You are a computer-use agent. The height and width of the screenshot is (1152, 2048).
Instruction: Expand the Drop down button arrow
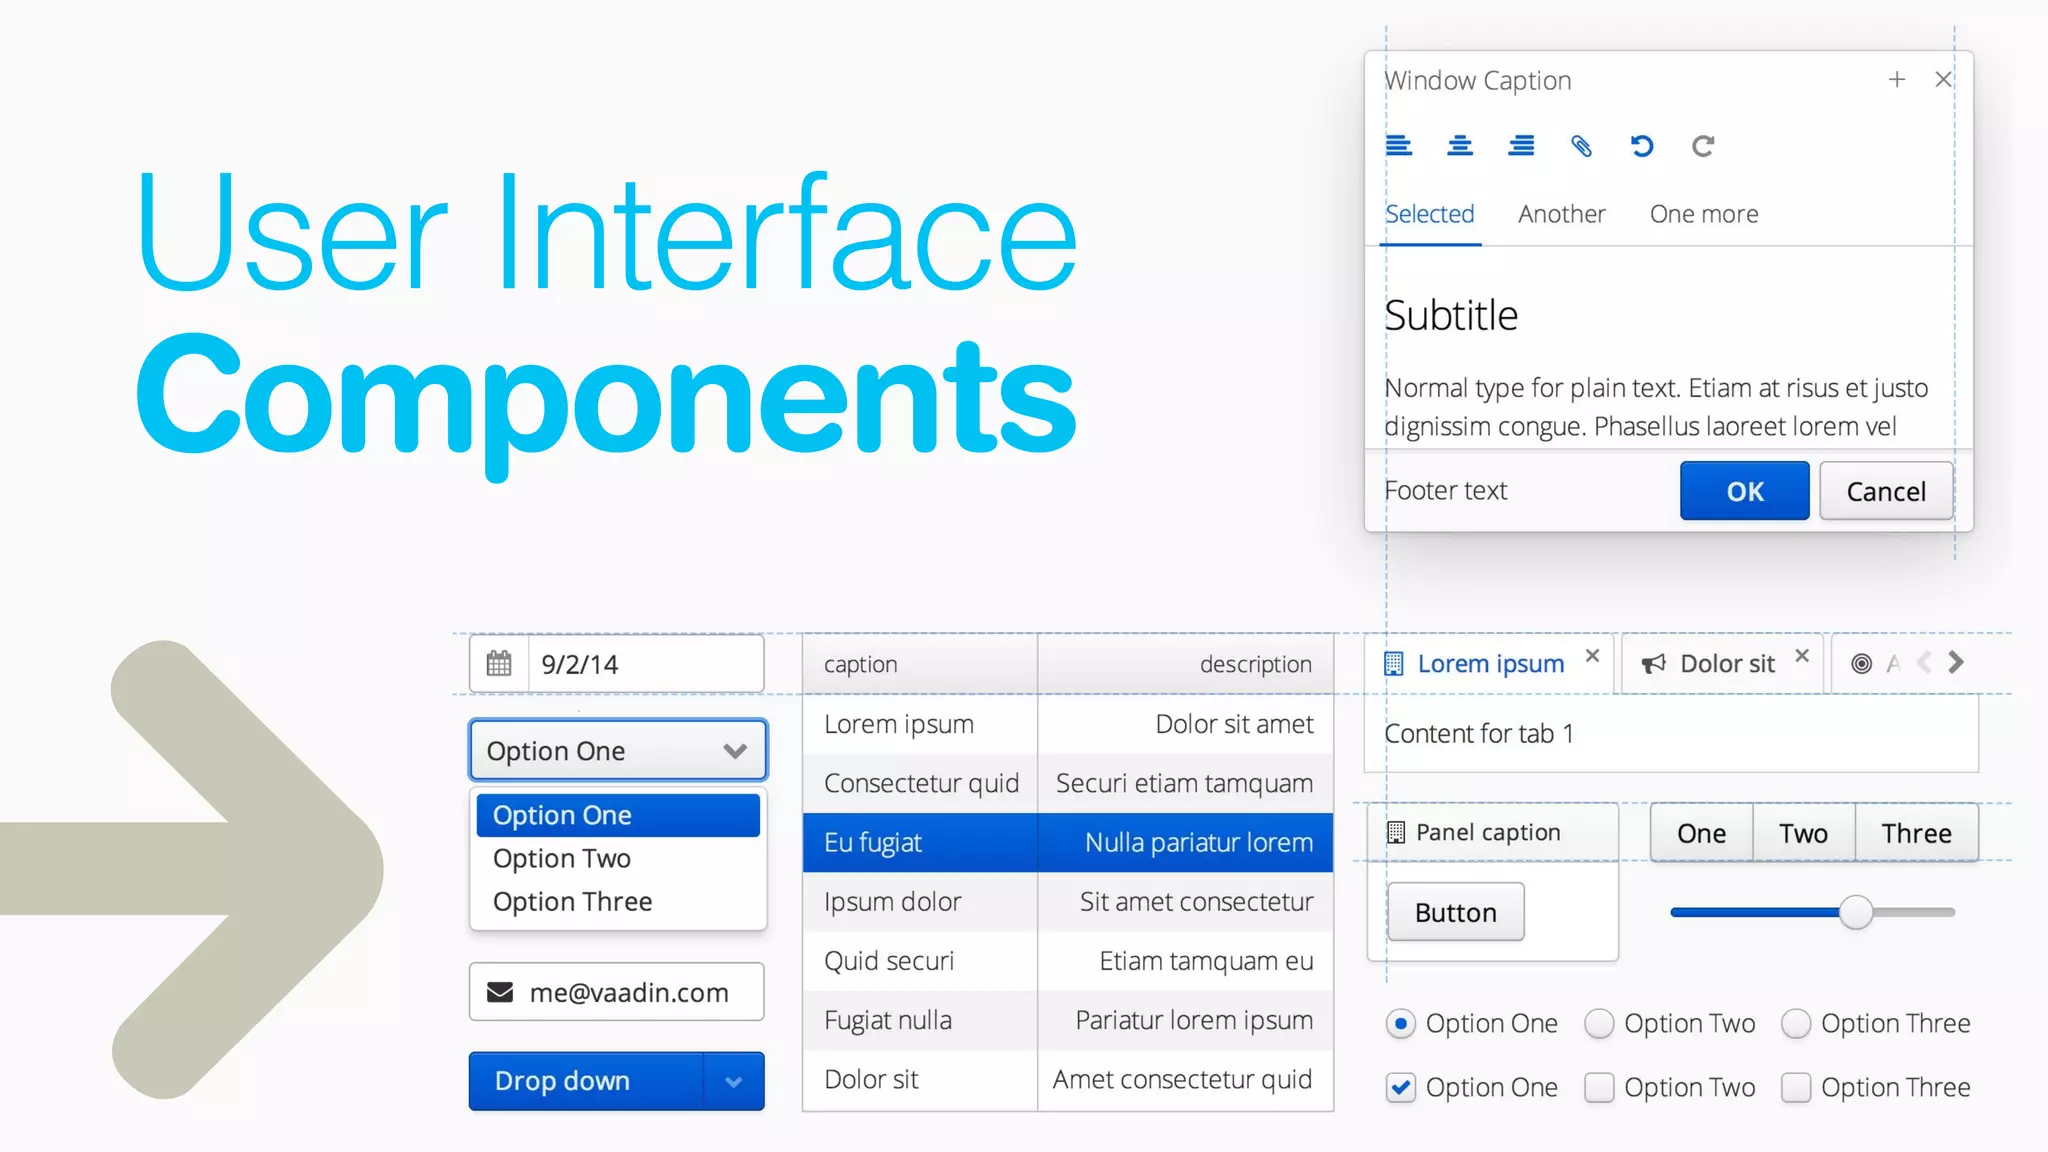point(733,1081)
